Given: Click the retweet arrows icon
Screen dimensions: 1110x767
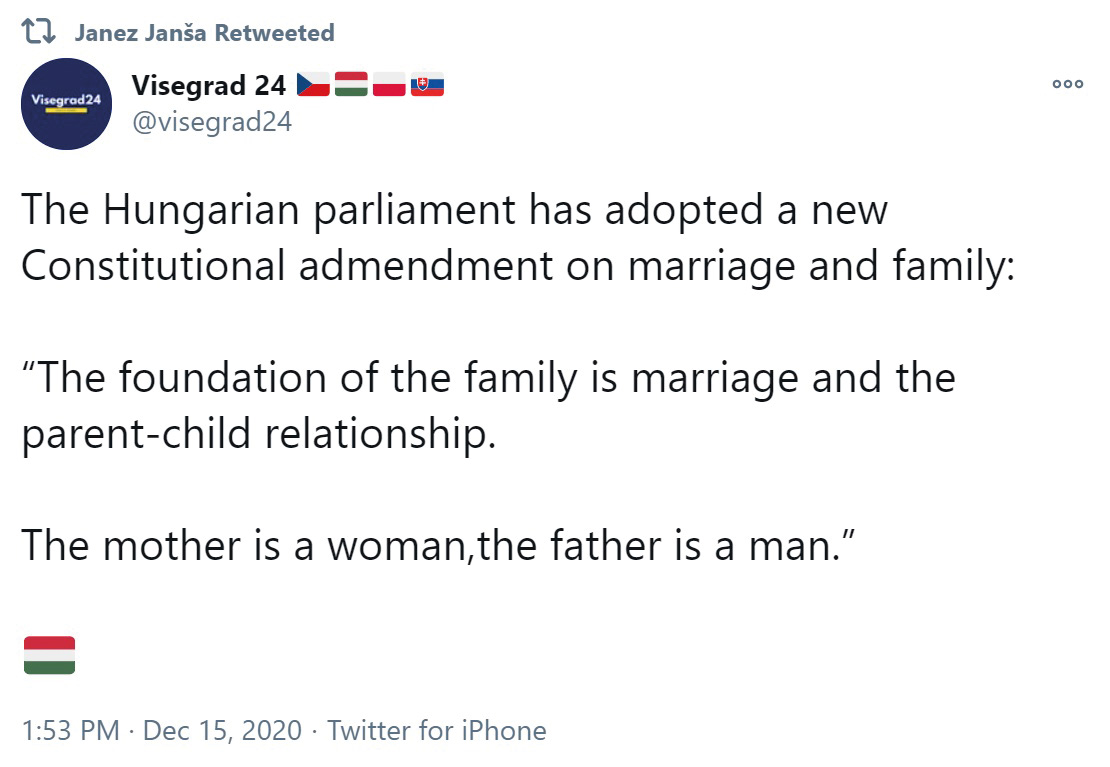Looking at the screenshot, I should (40, 33).
